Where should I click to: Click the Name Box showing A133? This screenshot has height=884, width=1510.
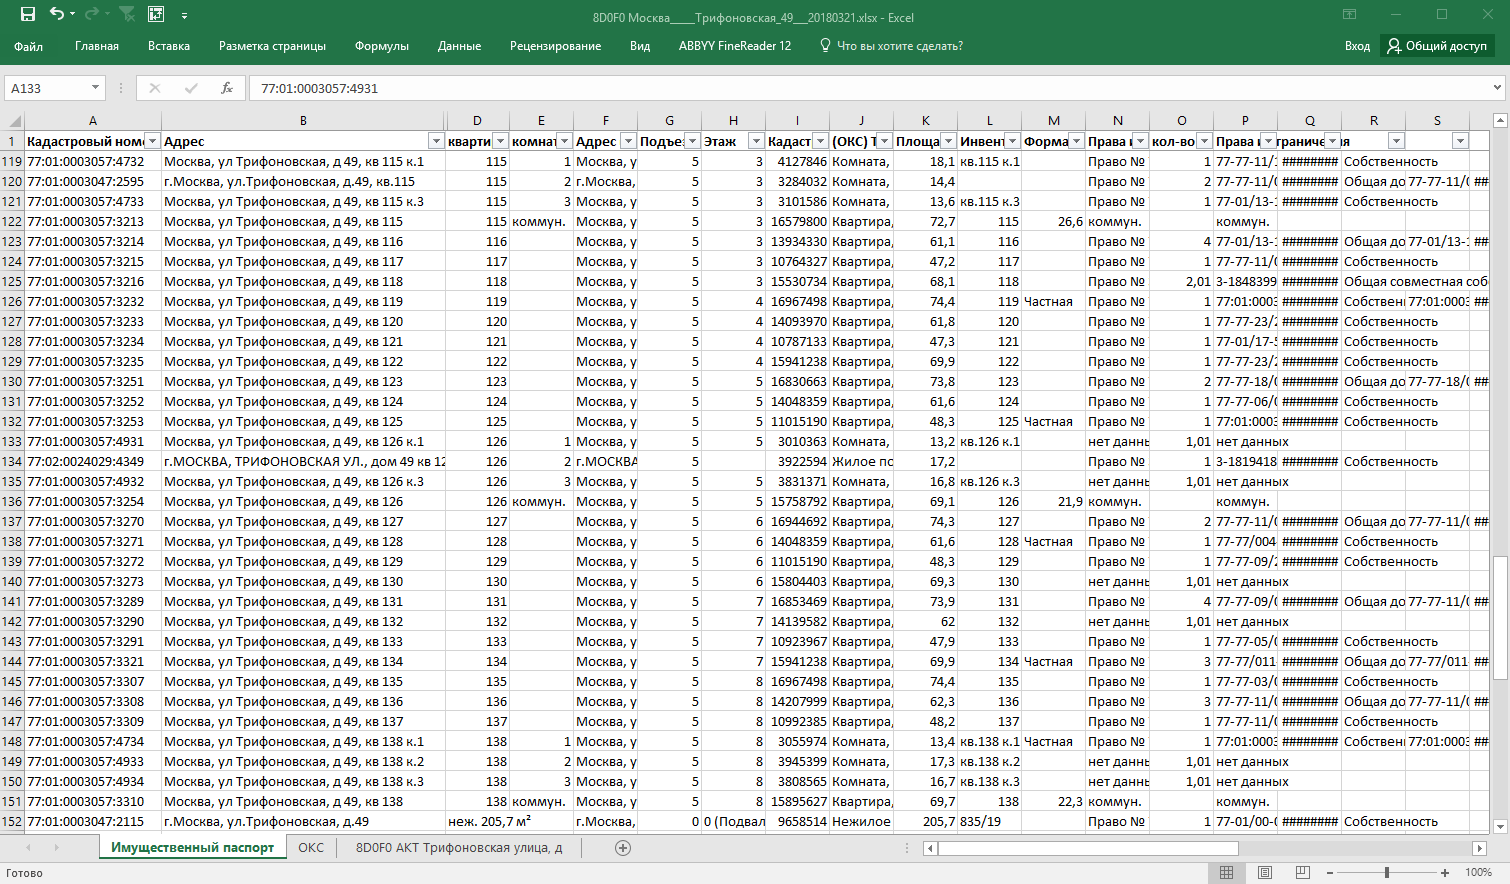(47, 88)
